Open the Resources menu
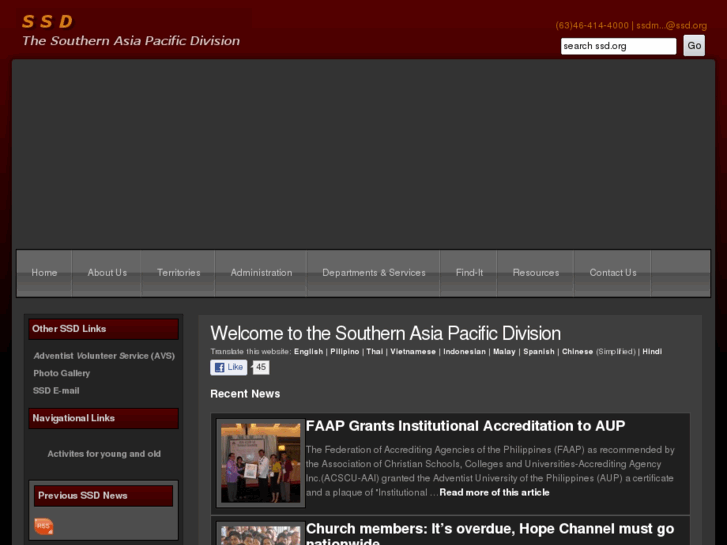This screenshot has height=545, width=727. (x=536, y=273)
